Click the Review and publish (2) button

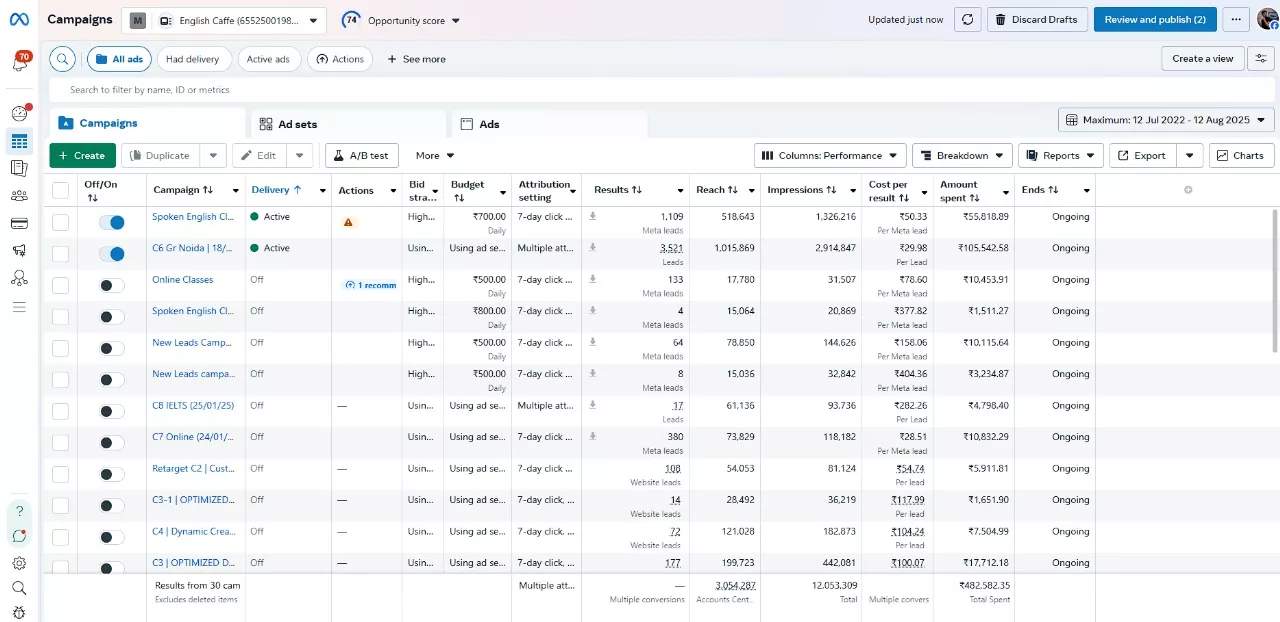1154,20
